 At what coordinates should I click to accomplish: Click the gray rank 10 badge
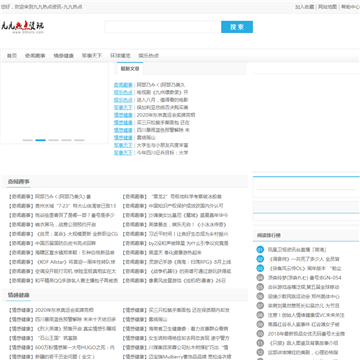coord(260,333)
